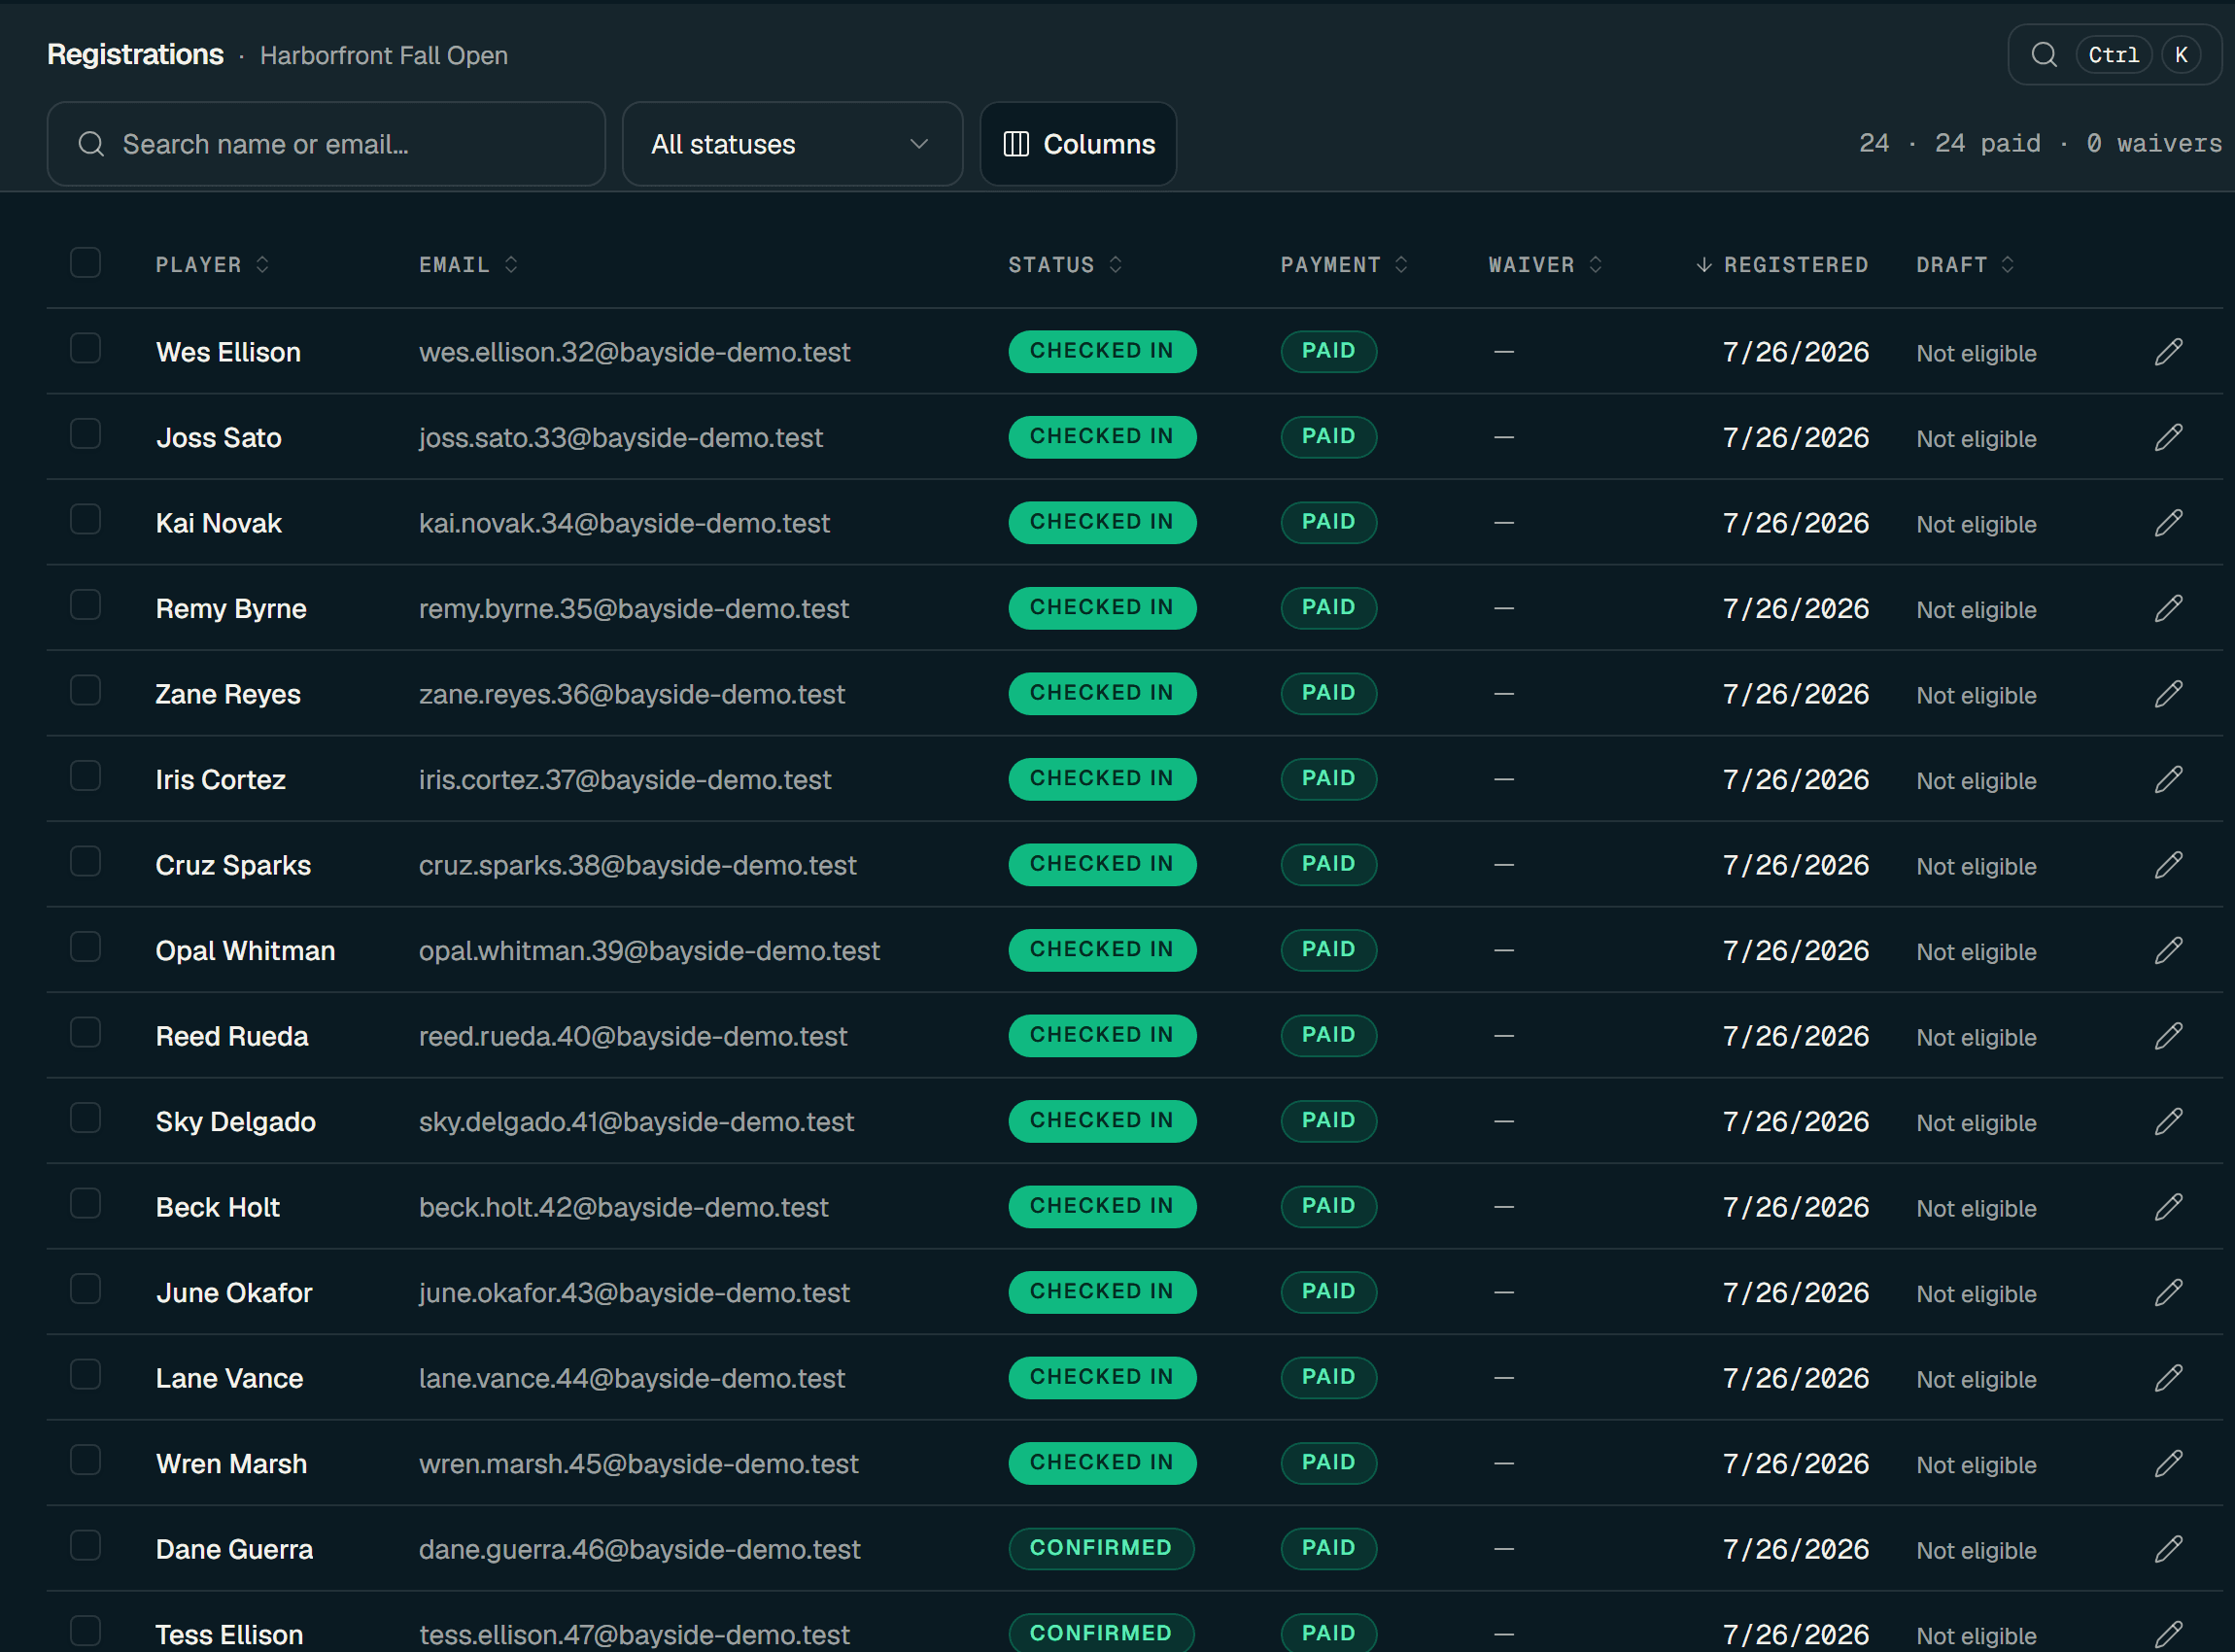
Task: Click the Waiver column sort arrows
Action: point(1596,265)
